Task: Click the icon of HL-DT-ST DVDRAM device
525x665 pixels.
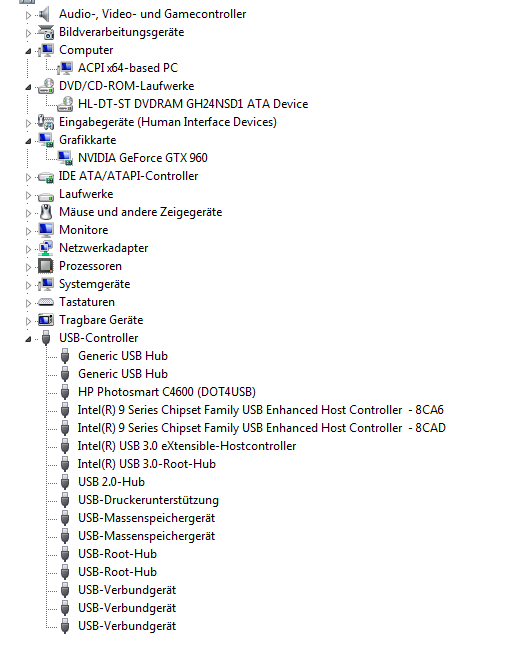Action: coord(65,104)
